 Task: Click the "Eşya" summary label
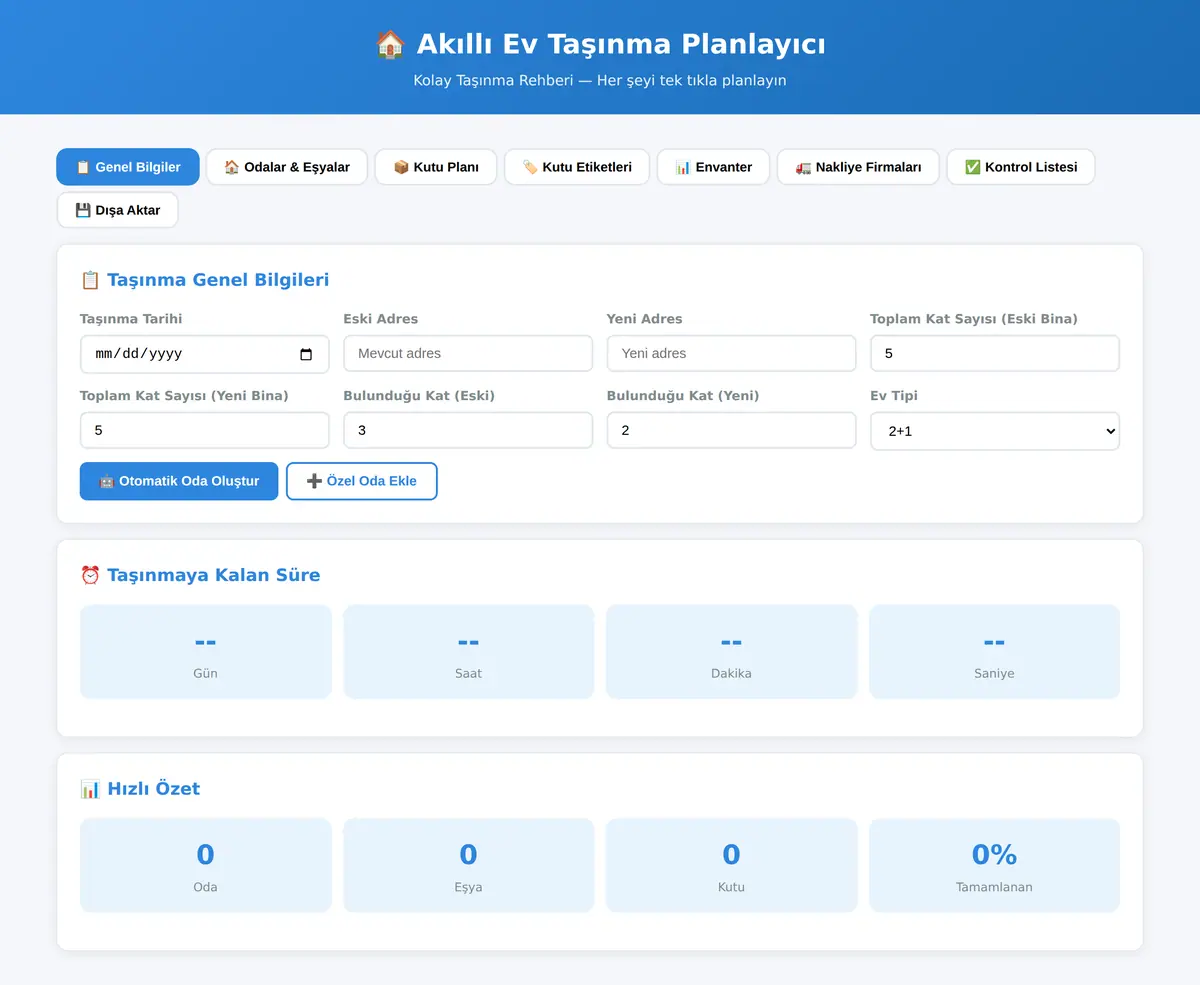coord(468,887)
